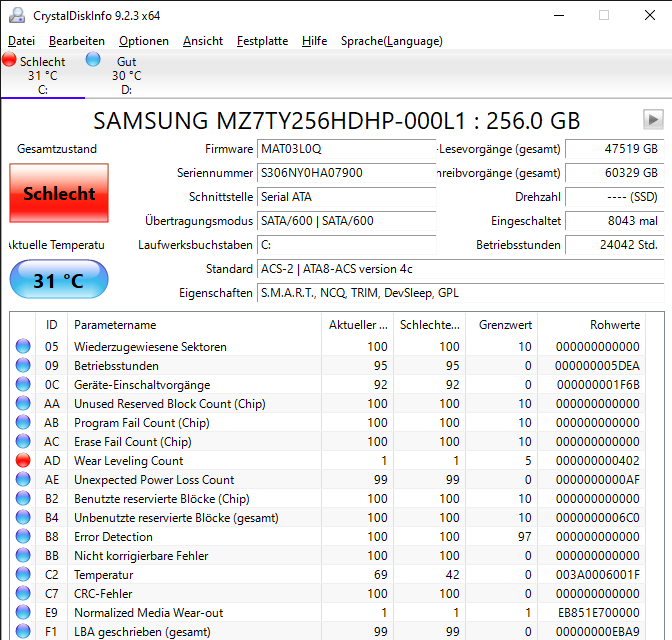Click raw value 000000000402
Viewport: 672px width, 640px height.
pyautogui.click(x=597, y=461)
